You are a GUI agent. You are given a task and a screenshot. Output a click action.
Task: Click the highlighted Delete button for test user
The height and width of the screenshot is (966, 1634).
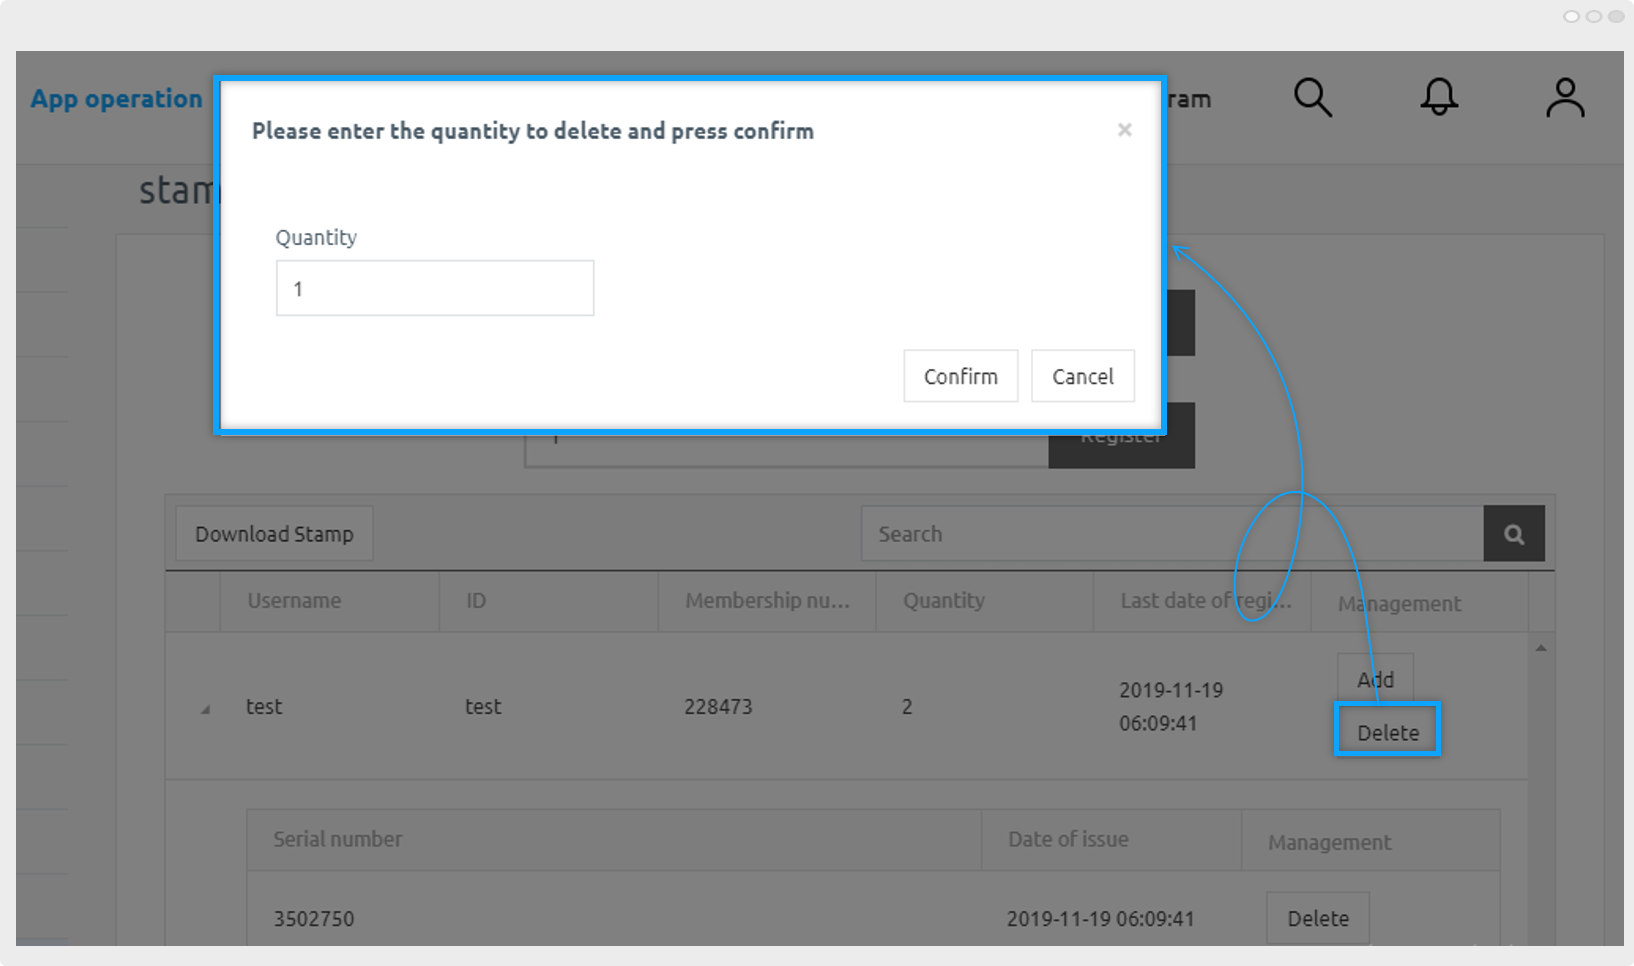(1387, 732)
